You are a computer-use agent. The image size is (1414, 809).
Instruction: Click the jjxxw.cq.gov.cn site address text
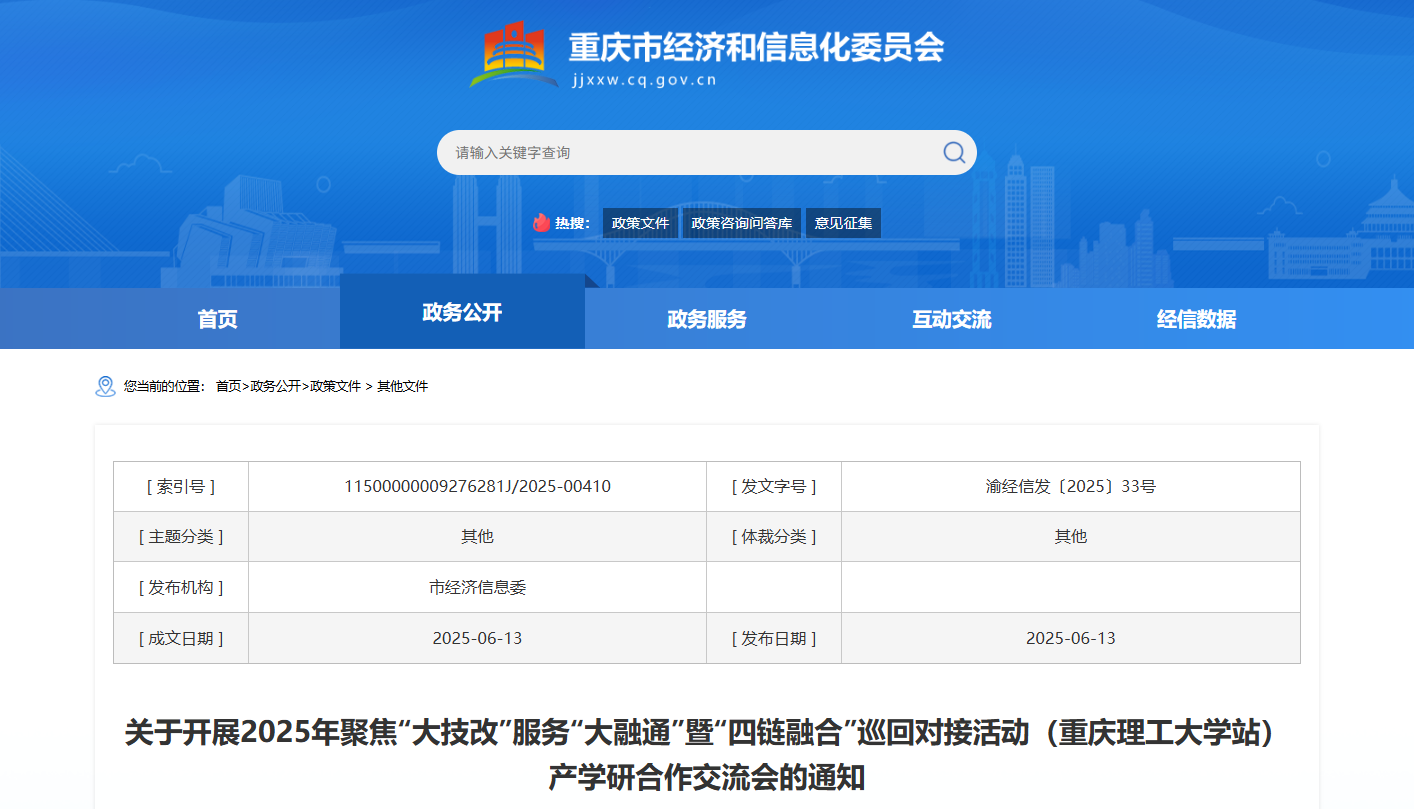(644, 81)
